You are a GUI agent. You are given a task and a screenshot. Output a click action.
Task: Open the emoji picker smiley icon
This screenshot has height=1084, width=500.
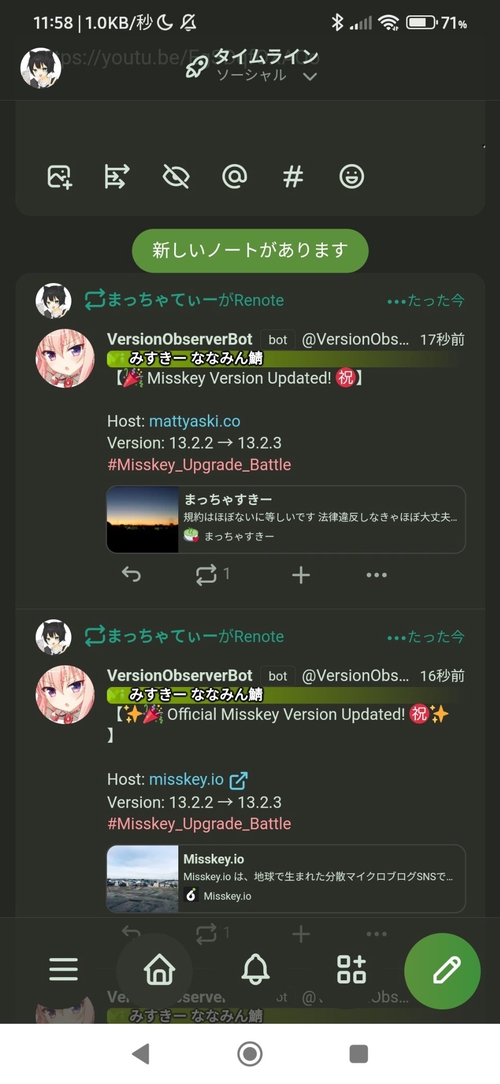pyautogui.click(x=352, y=177)
